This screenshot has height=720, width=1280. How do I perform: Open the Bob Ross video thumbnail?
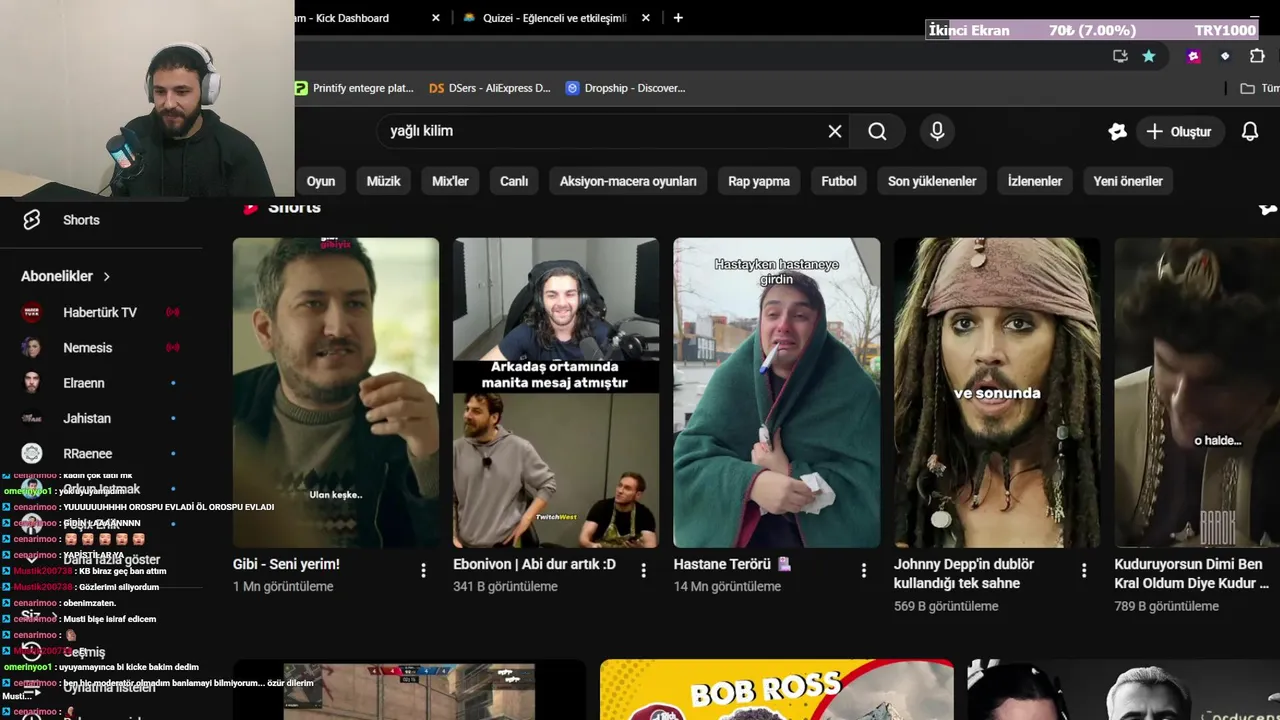(x=777, y=690)
